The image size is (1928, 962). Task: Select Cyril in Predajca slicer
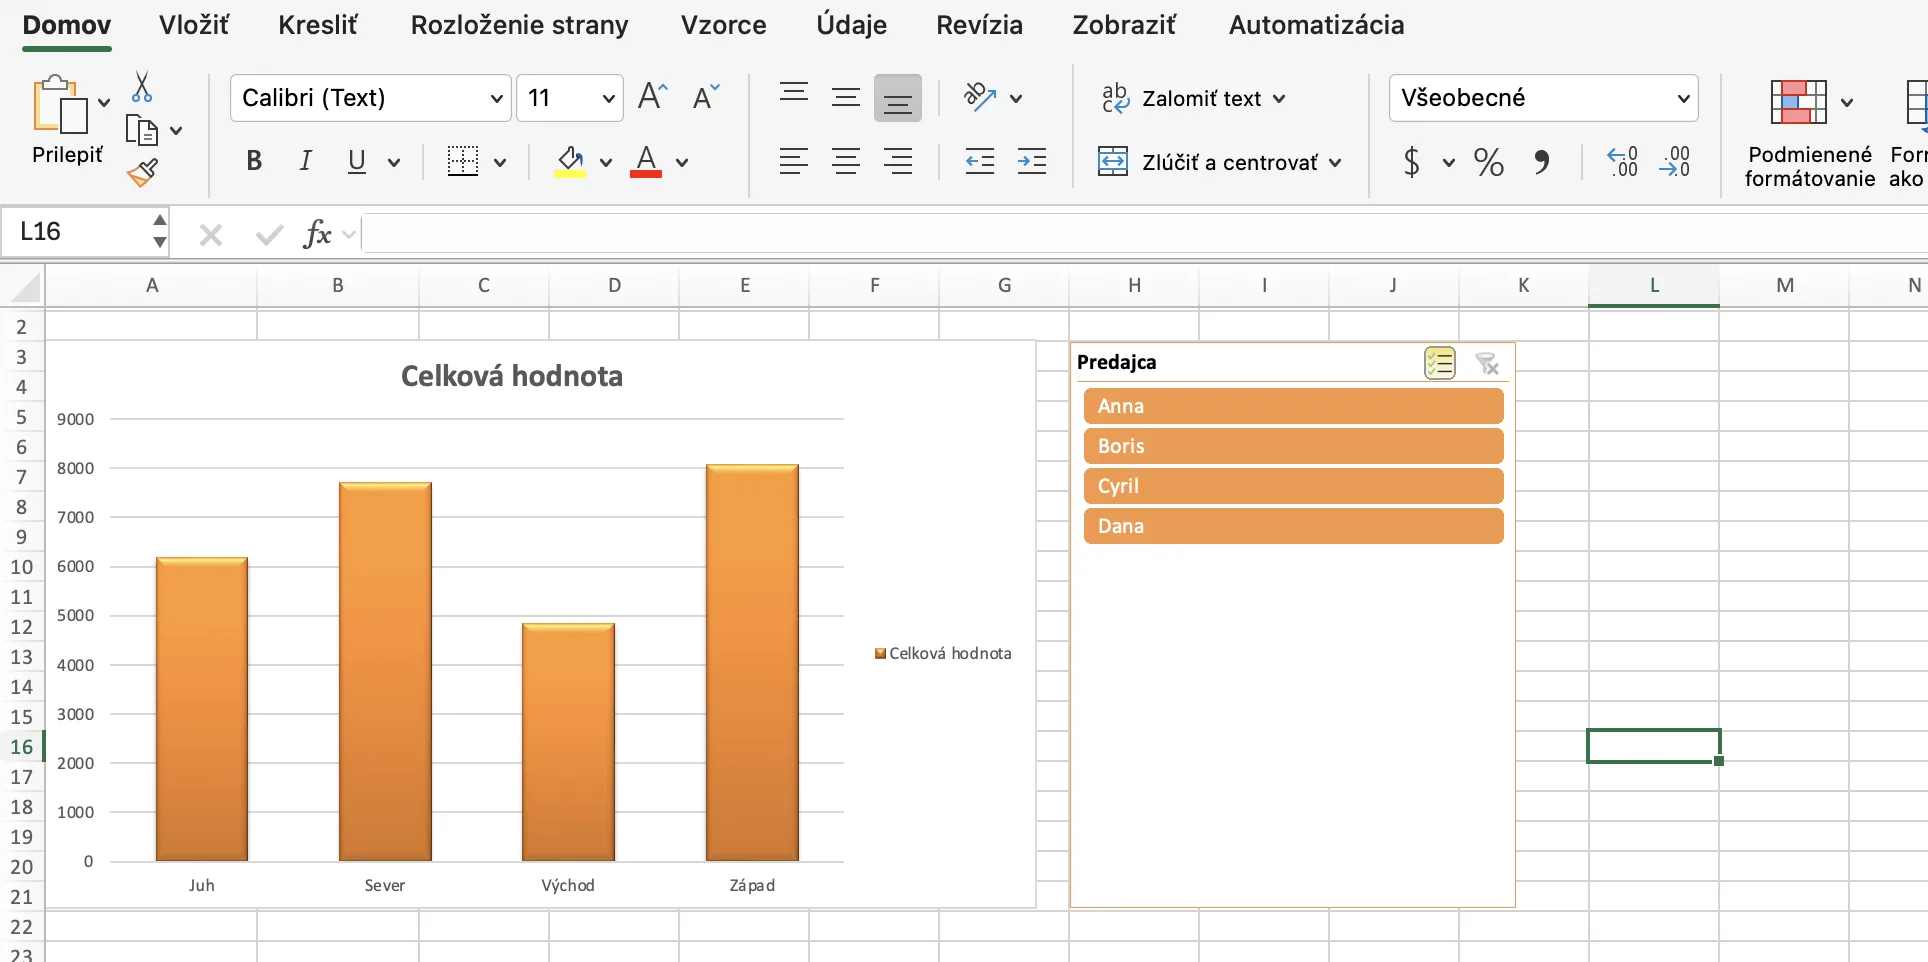tap(1293, 486)
